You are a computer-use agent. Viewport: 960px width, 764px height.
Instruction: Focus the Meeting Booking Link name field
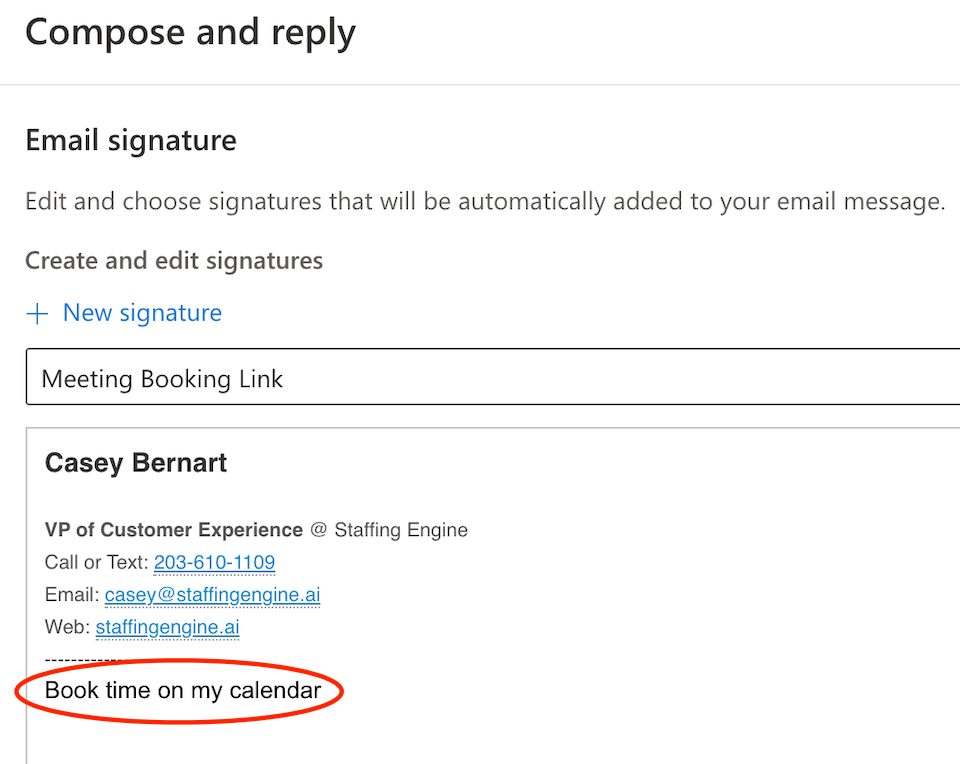[490, 379]
